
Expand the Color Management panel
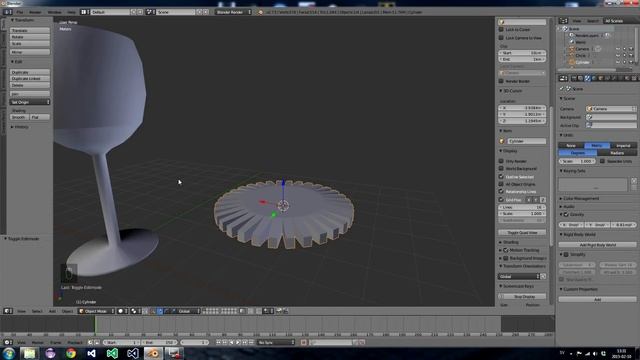580,198
